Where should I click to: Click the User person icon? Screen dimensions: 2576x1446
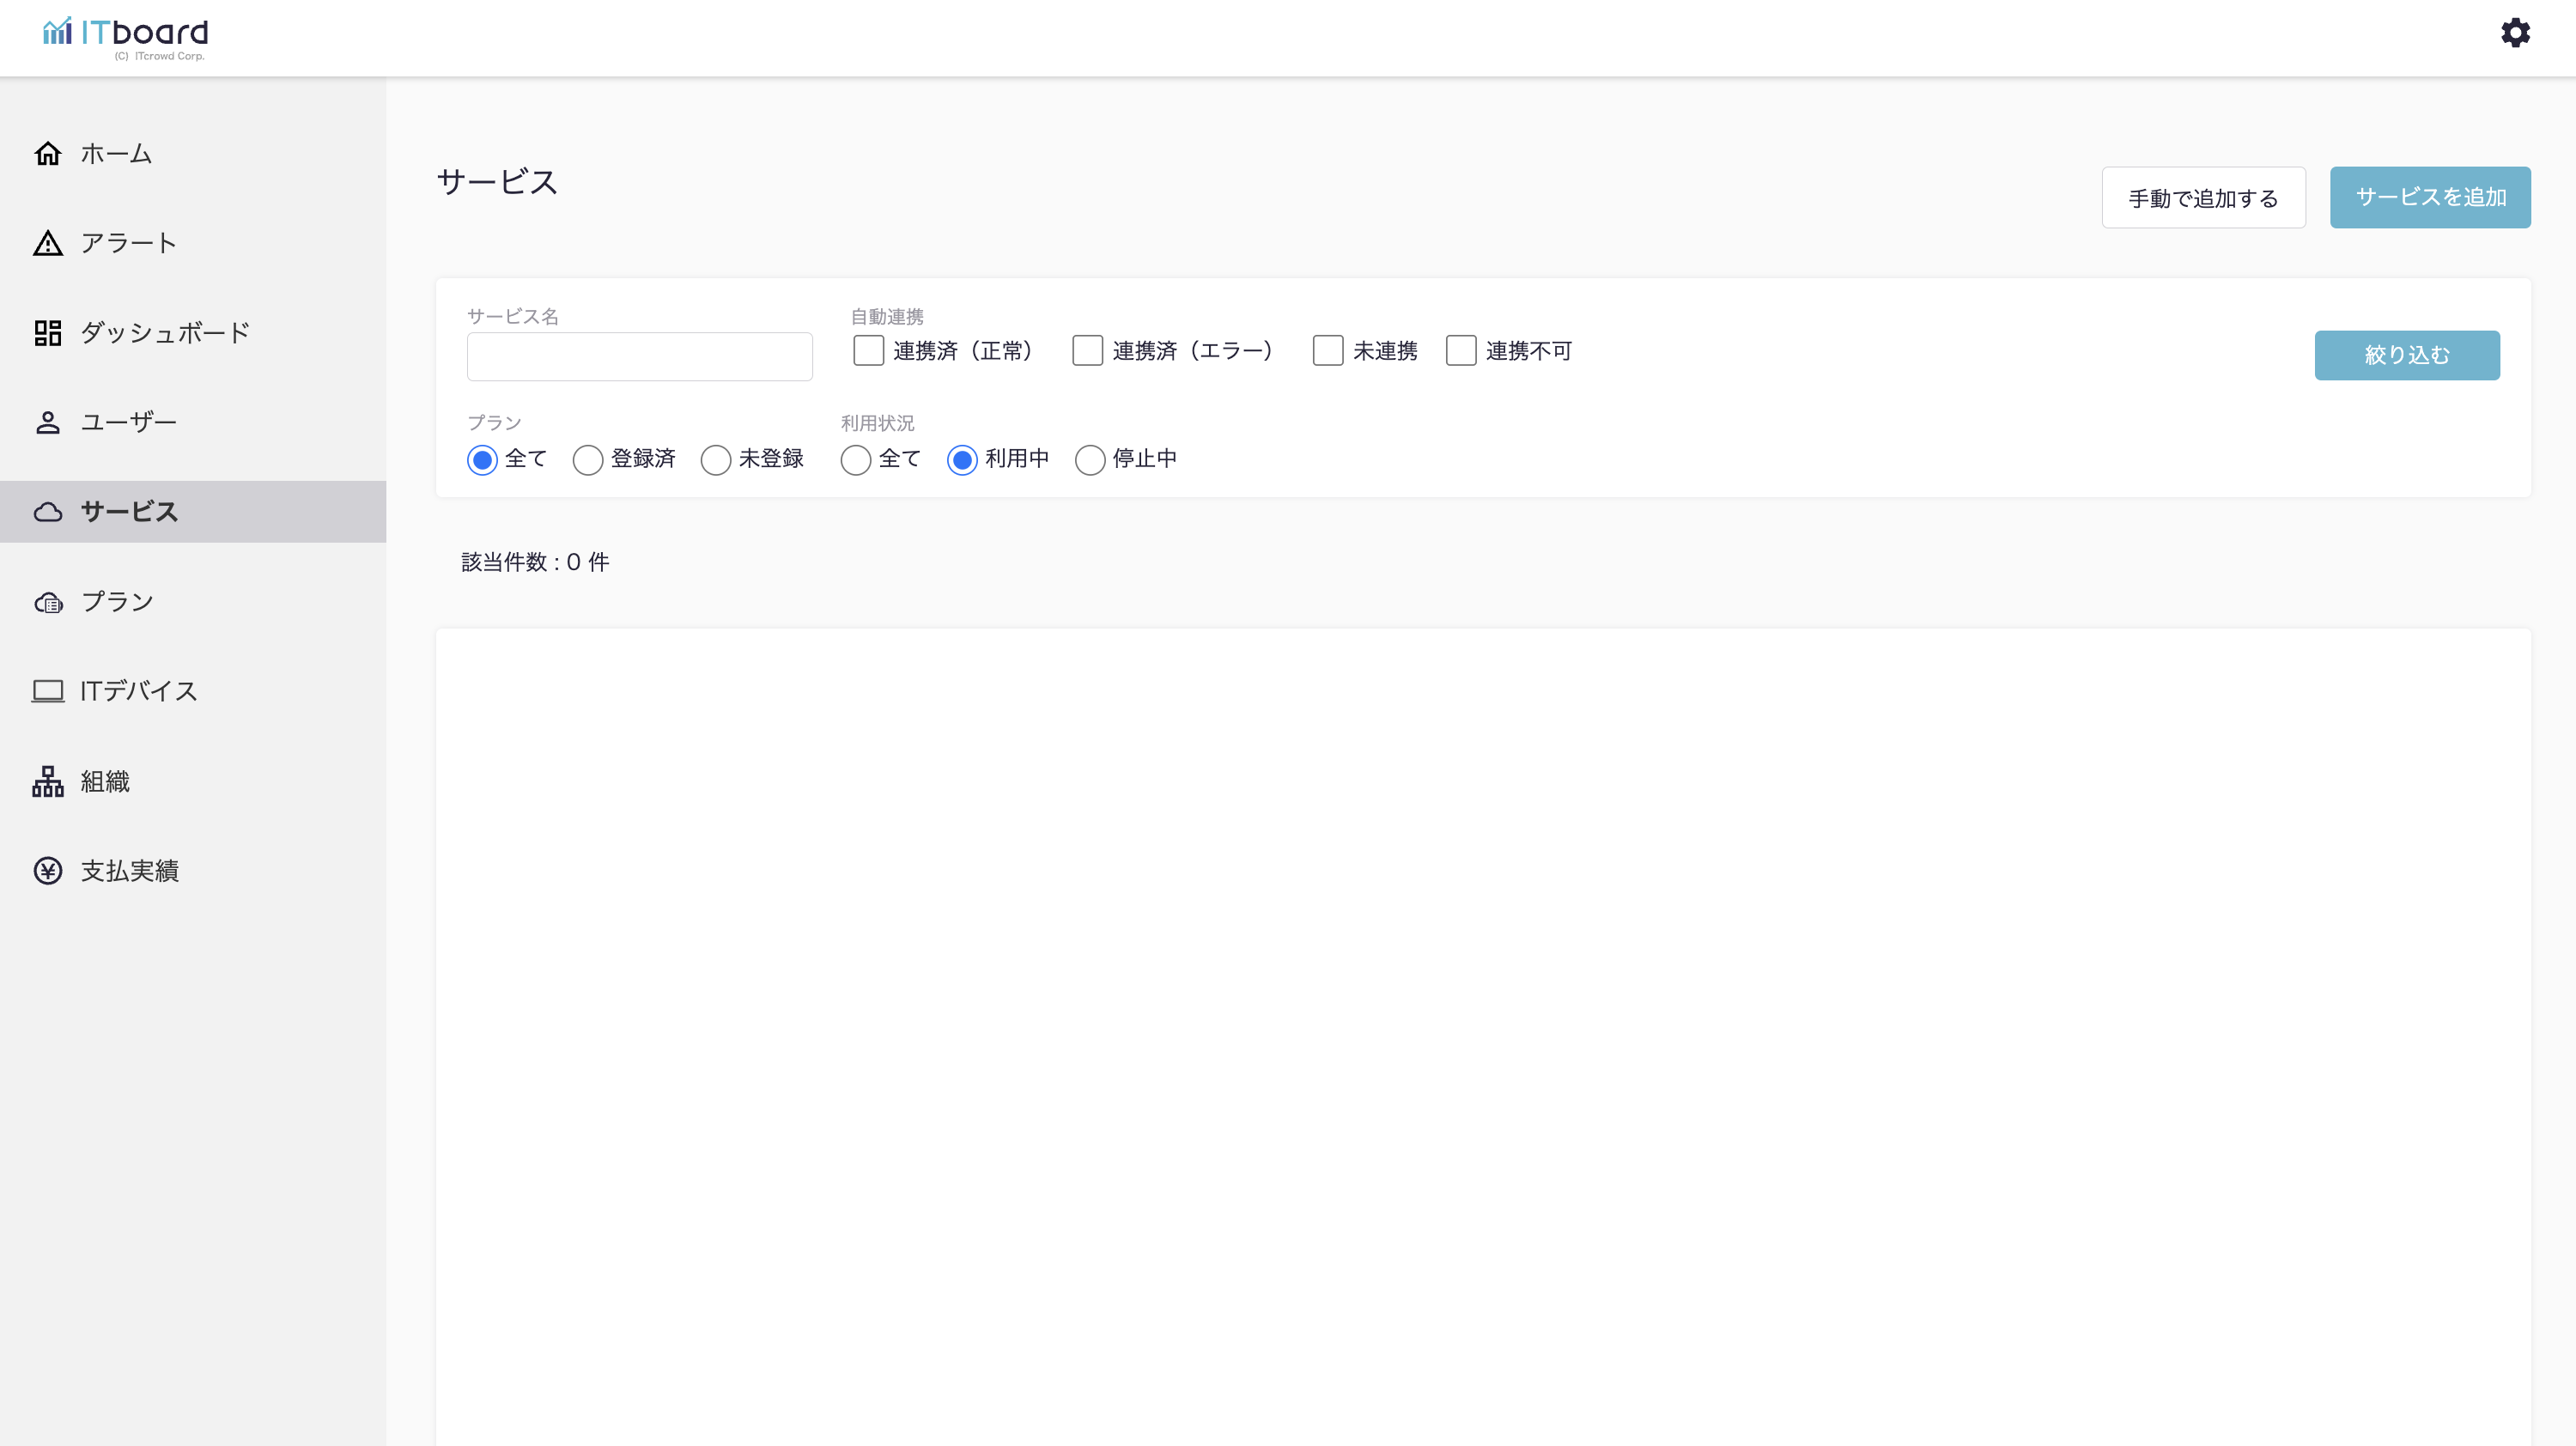coord(47,422)
